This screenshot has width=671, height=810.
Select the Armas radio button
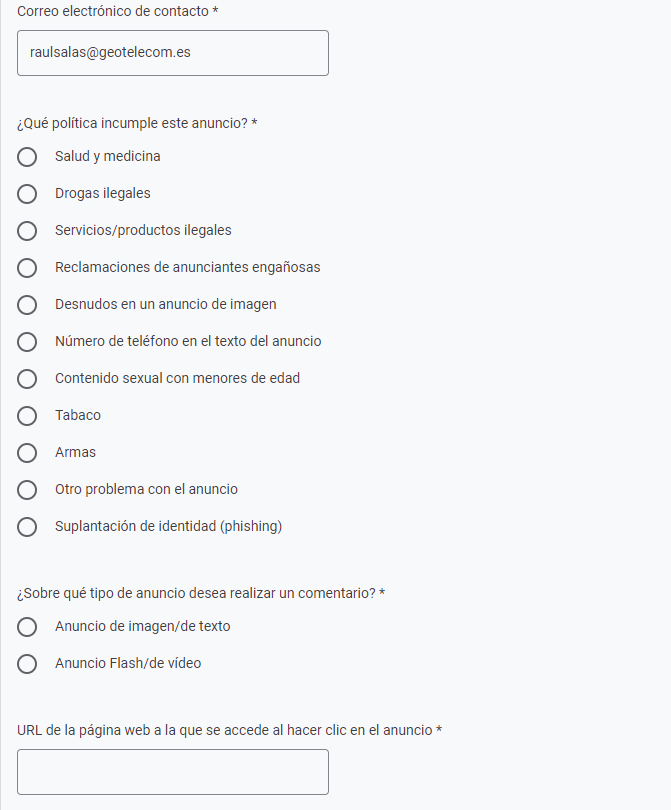(x=27, y=453)
